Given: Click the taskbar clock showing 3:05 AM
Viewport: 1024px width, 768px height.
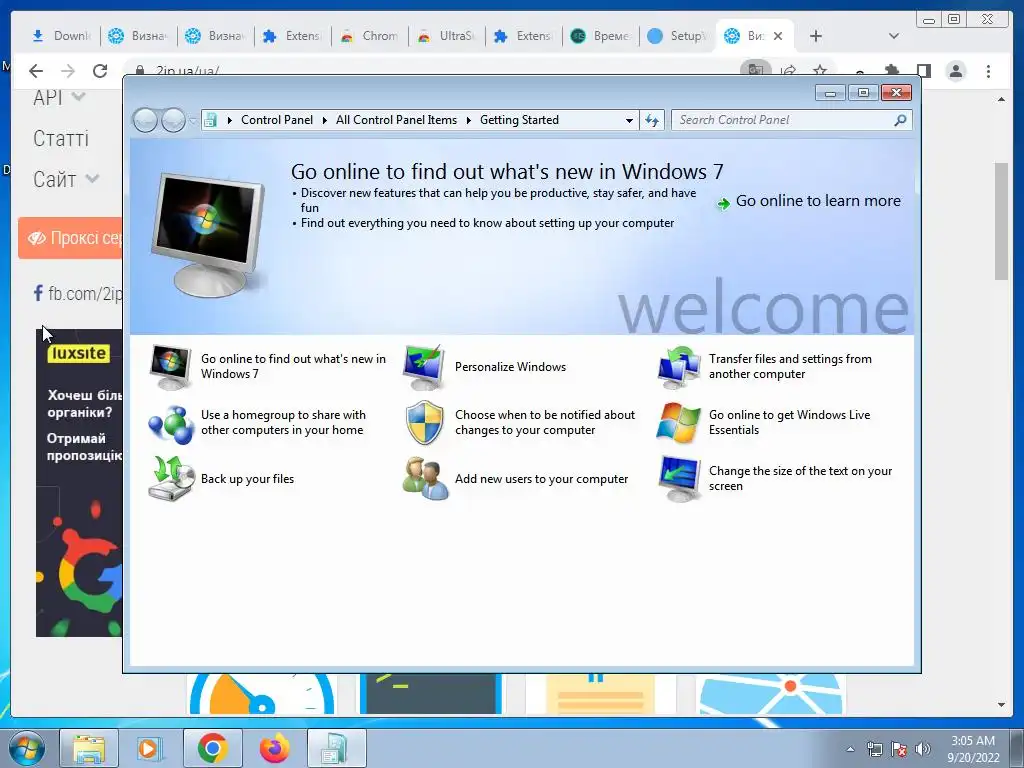Looking at the screenshot, I should [x=973, y=749].
